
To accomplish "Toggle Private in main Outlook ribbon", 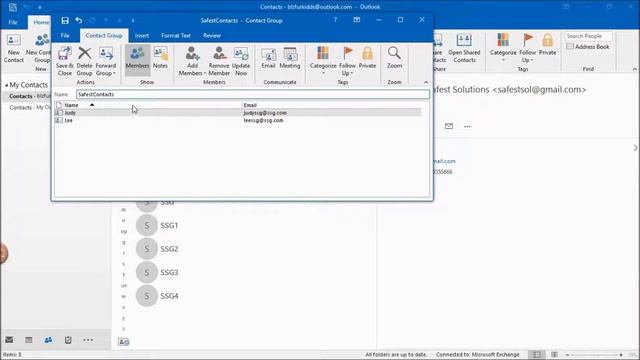I will (x=547, y=45).
